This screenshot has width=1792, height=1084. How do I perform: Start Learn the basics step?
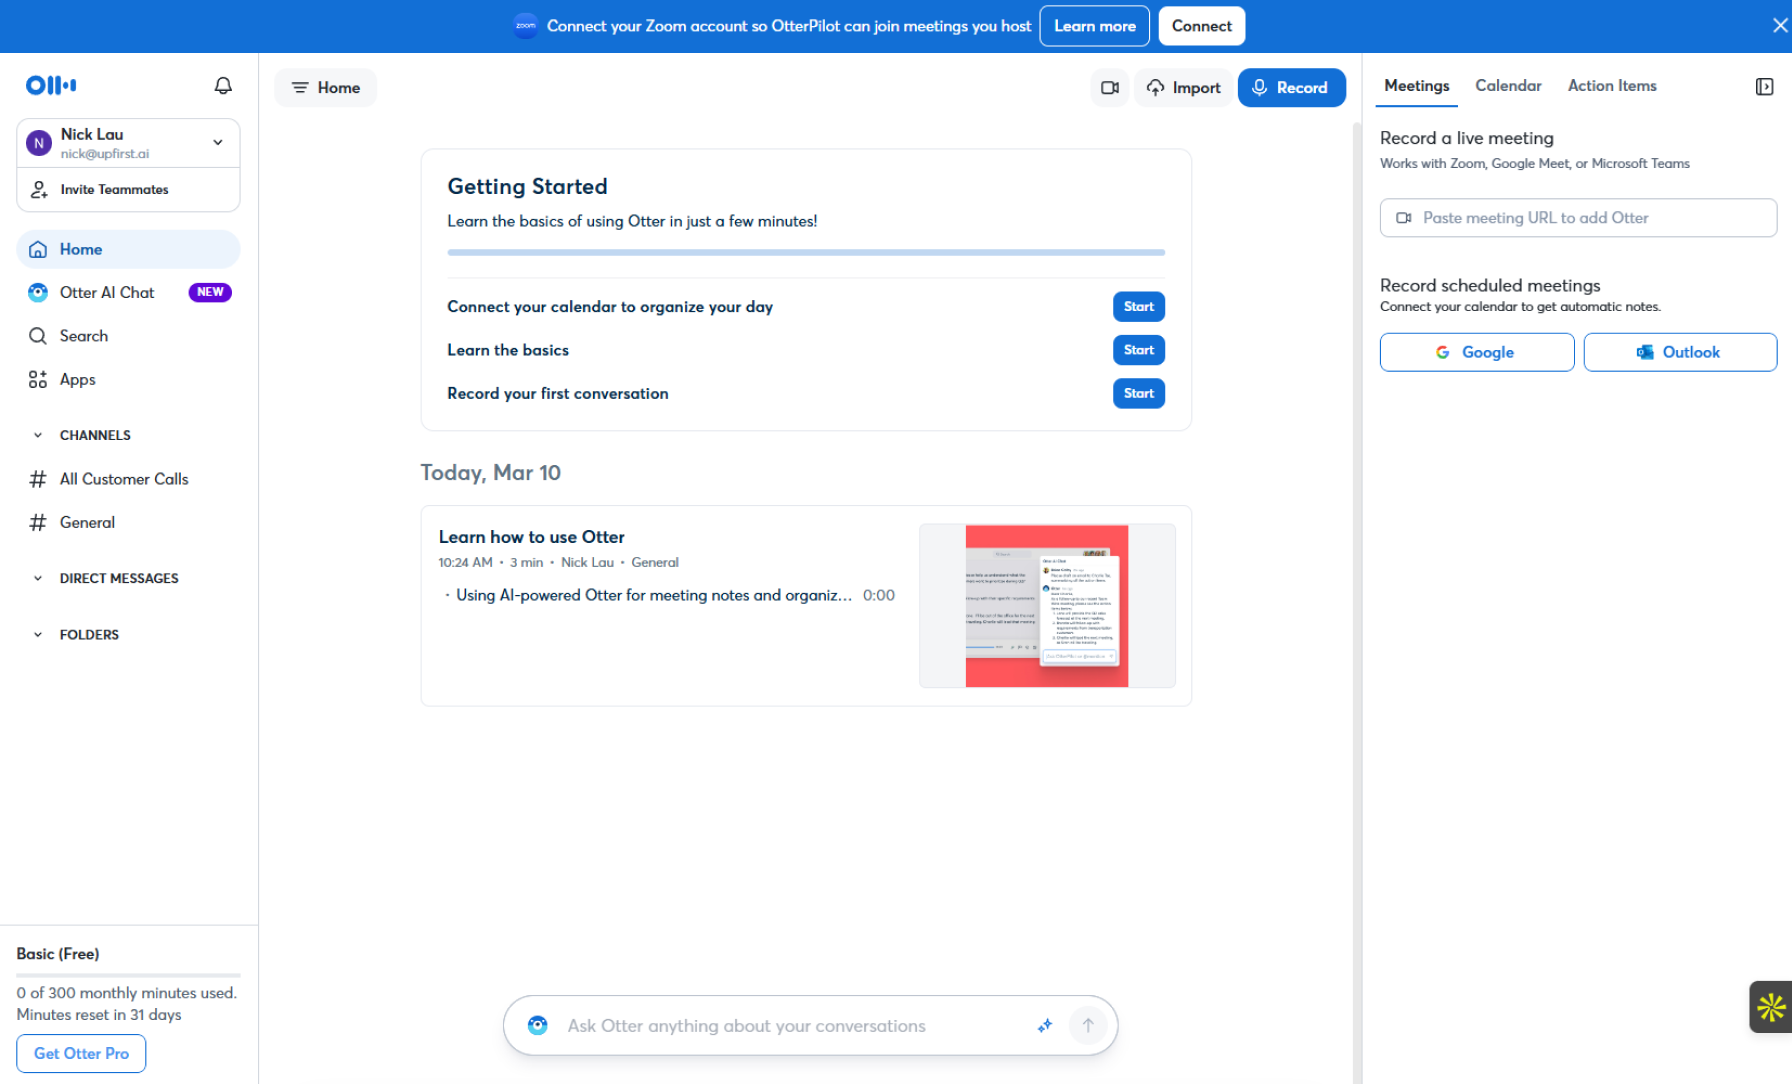click(1138, 350)
